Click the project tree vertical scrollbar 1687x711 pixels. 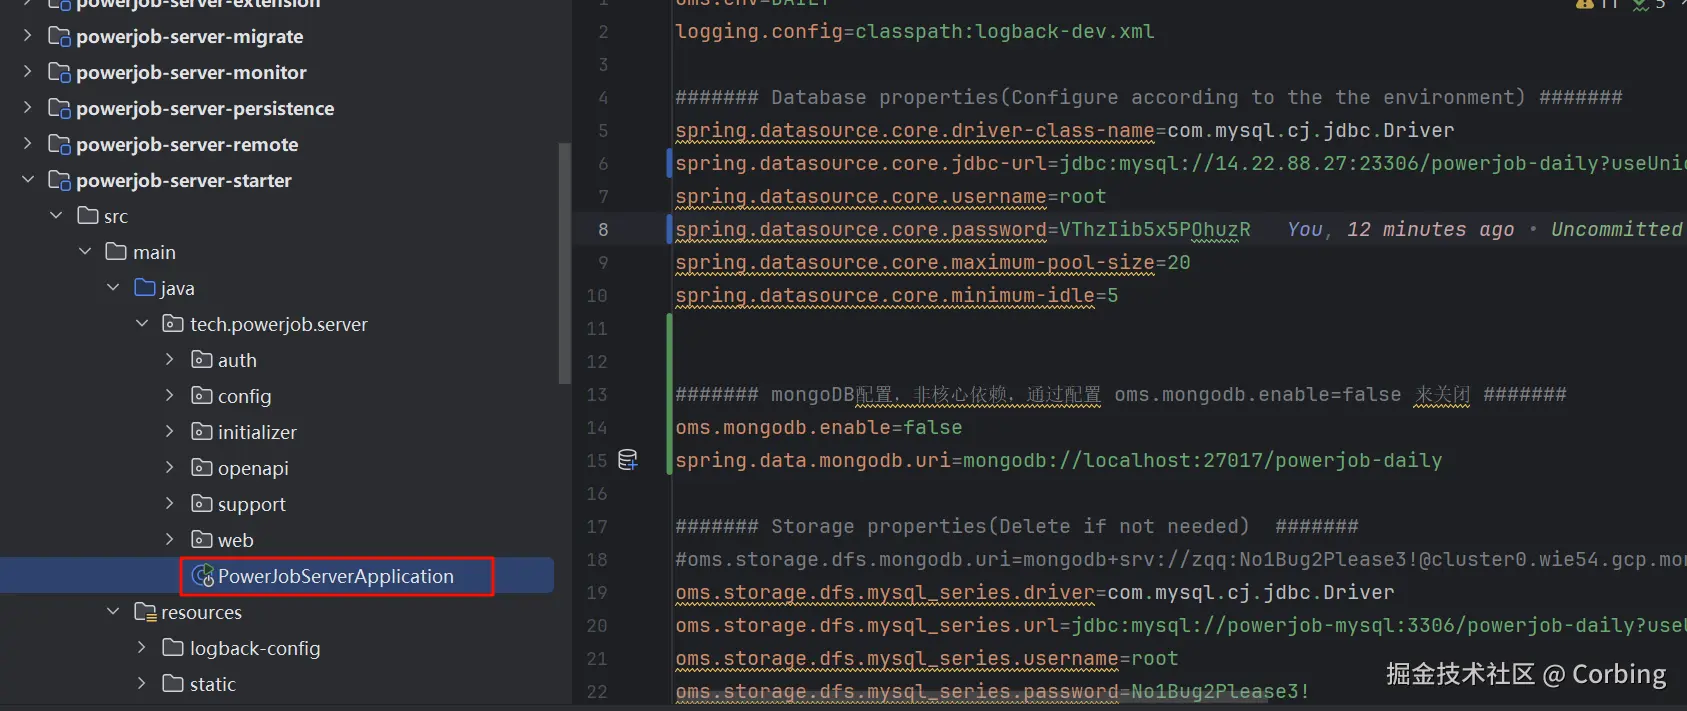pyautogui.click(x=564, y=260)
